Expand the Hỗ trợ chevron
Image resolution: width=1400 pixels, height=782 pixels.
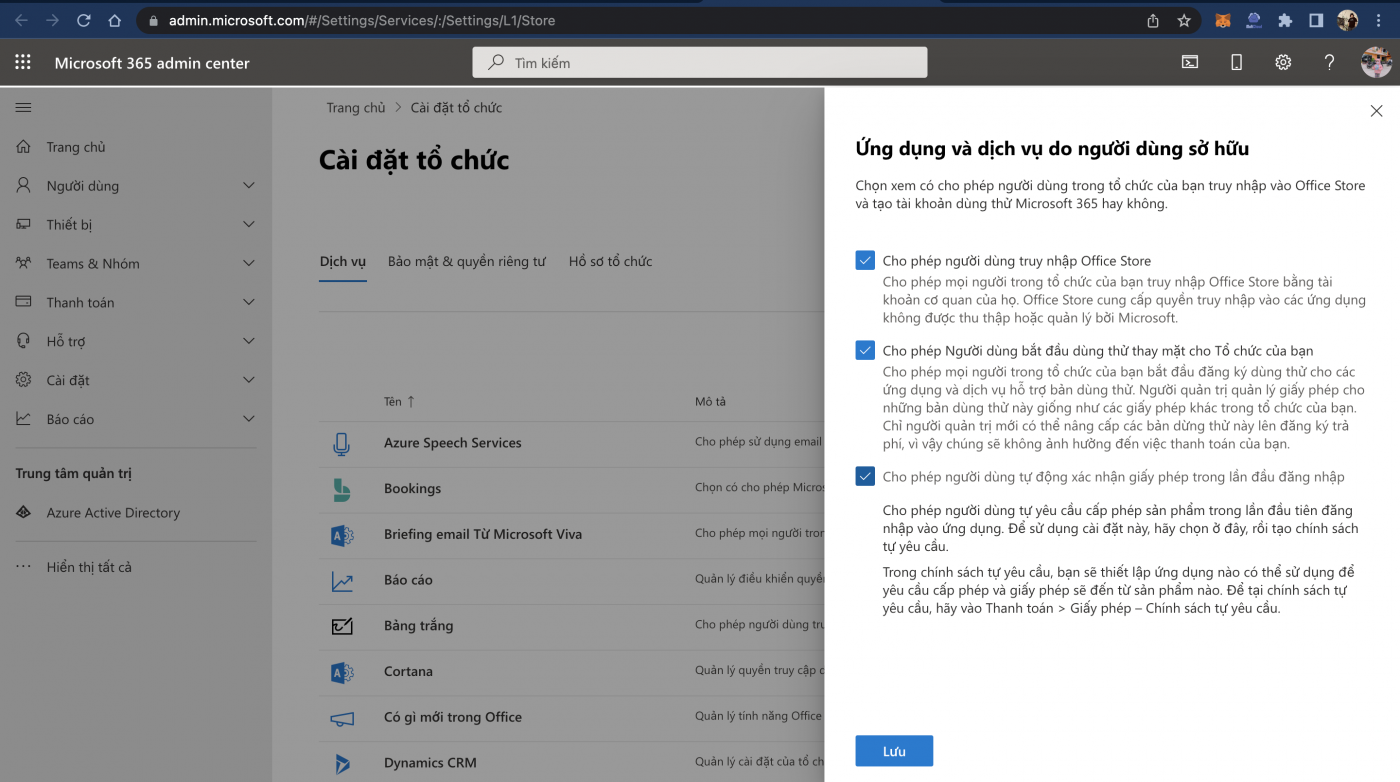pos(249,341)
